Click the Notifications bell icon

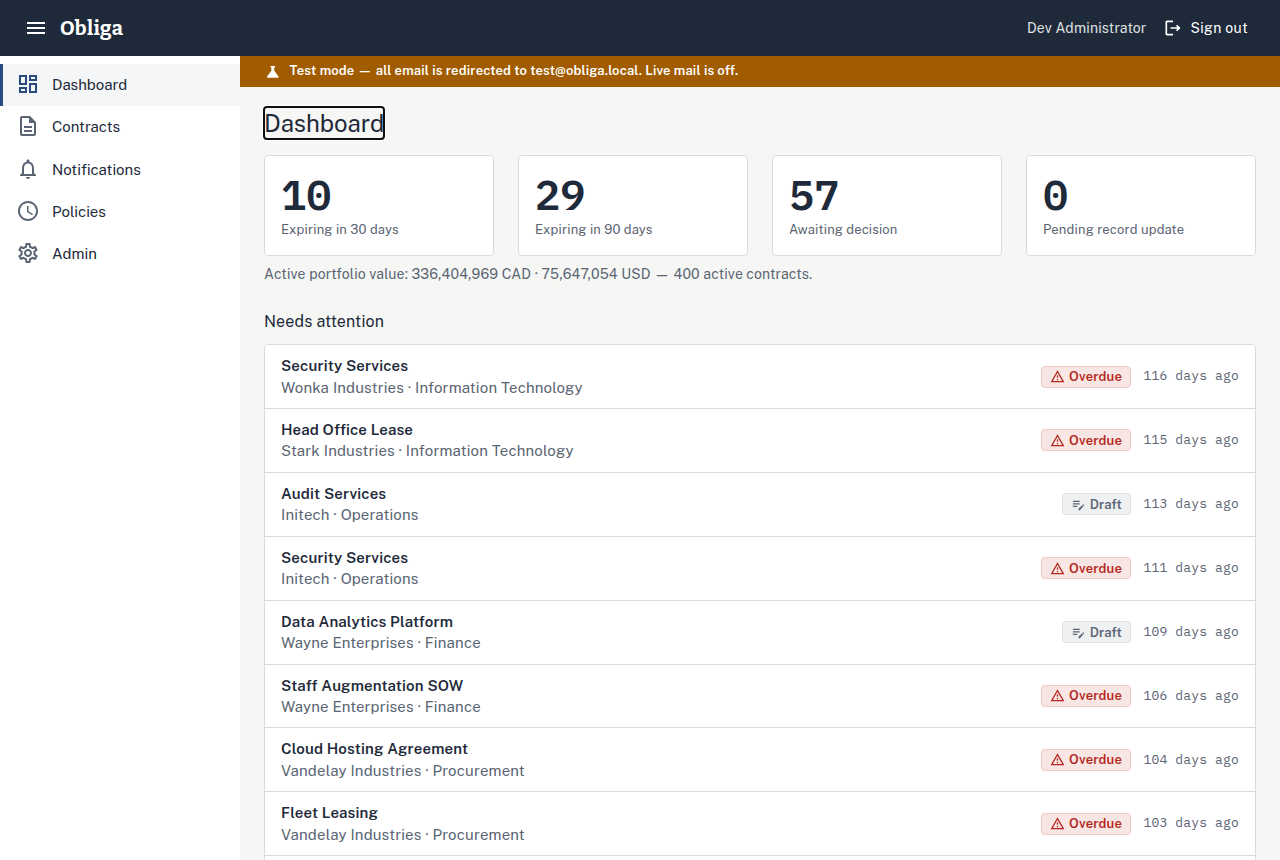click(x=28, y=169)
